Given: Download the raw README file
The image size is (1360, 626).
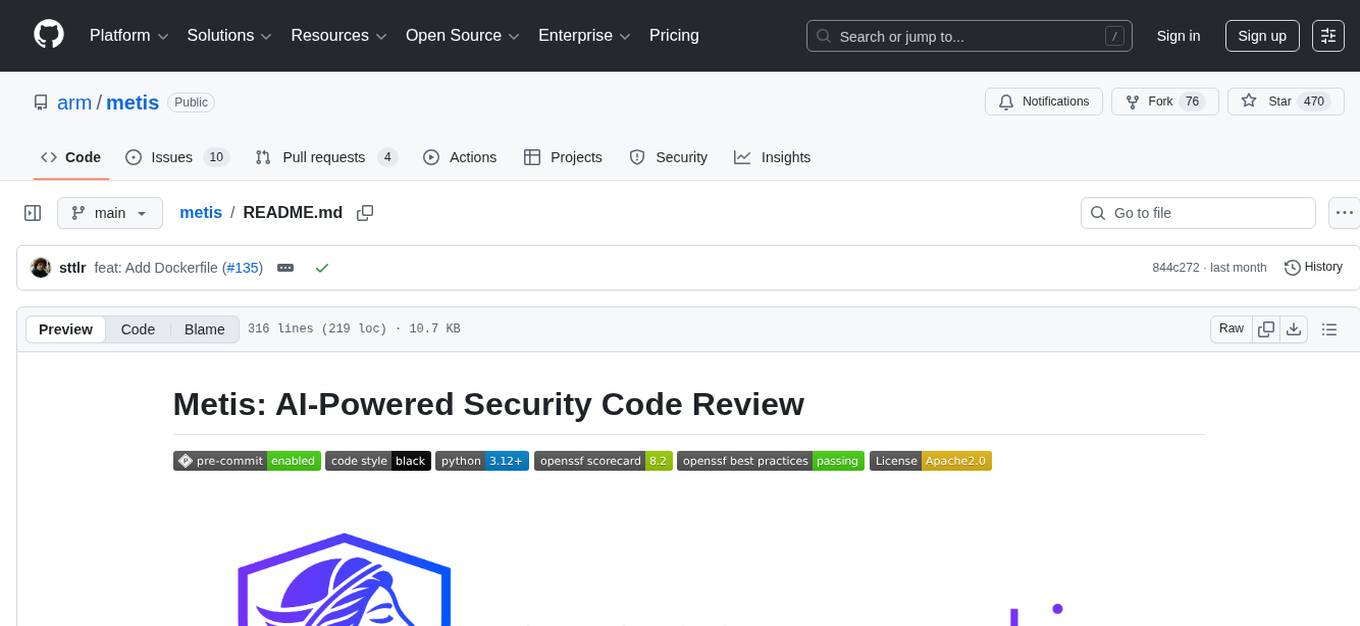Looking at the screenshot, I should pyautogui.click(x=1293, y=329).
